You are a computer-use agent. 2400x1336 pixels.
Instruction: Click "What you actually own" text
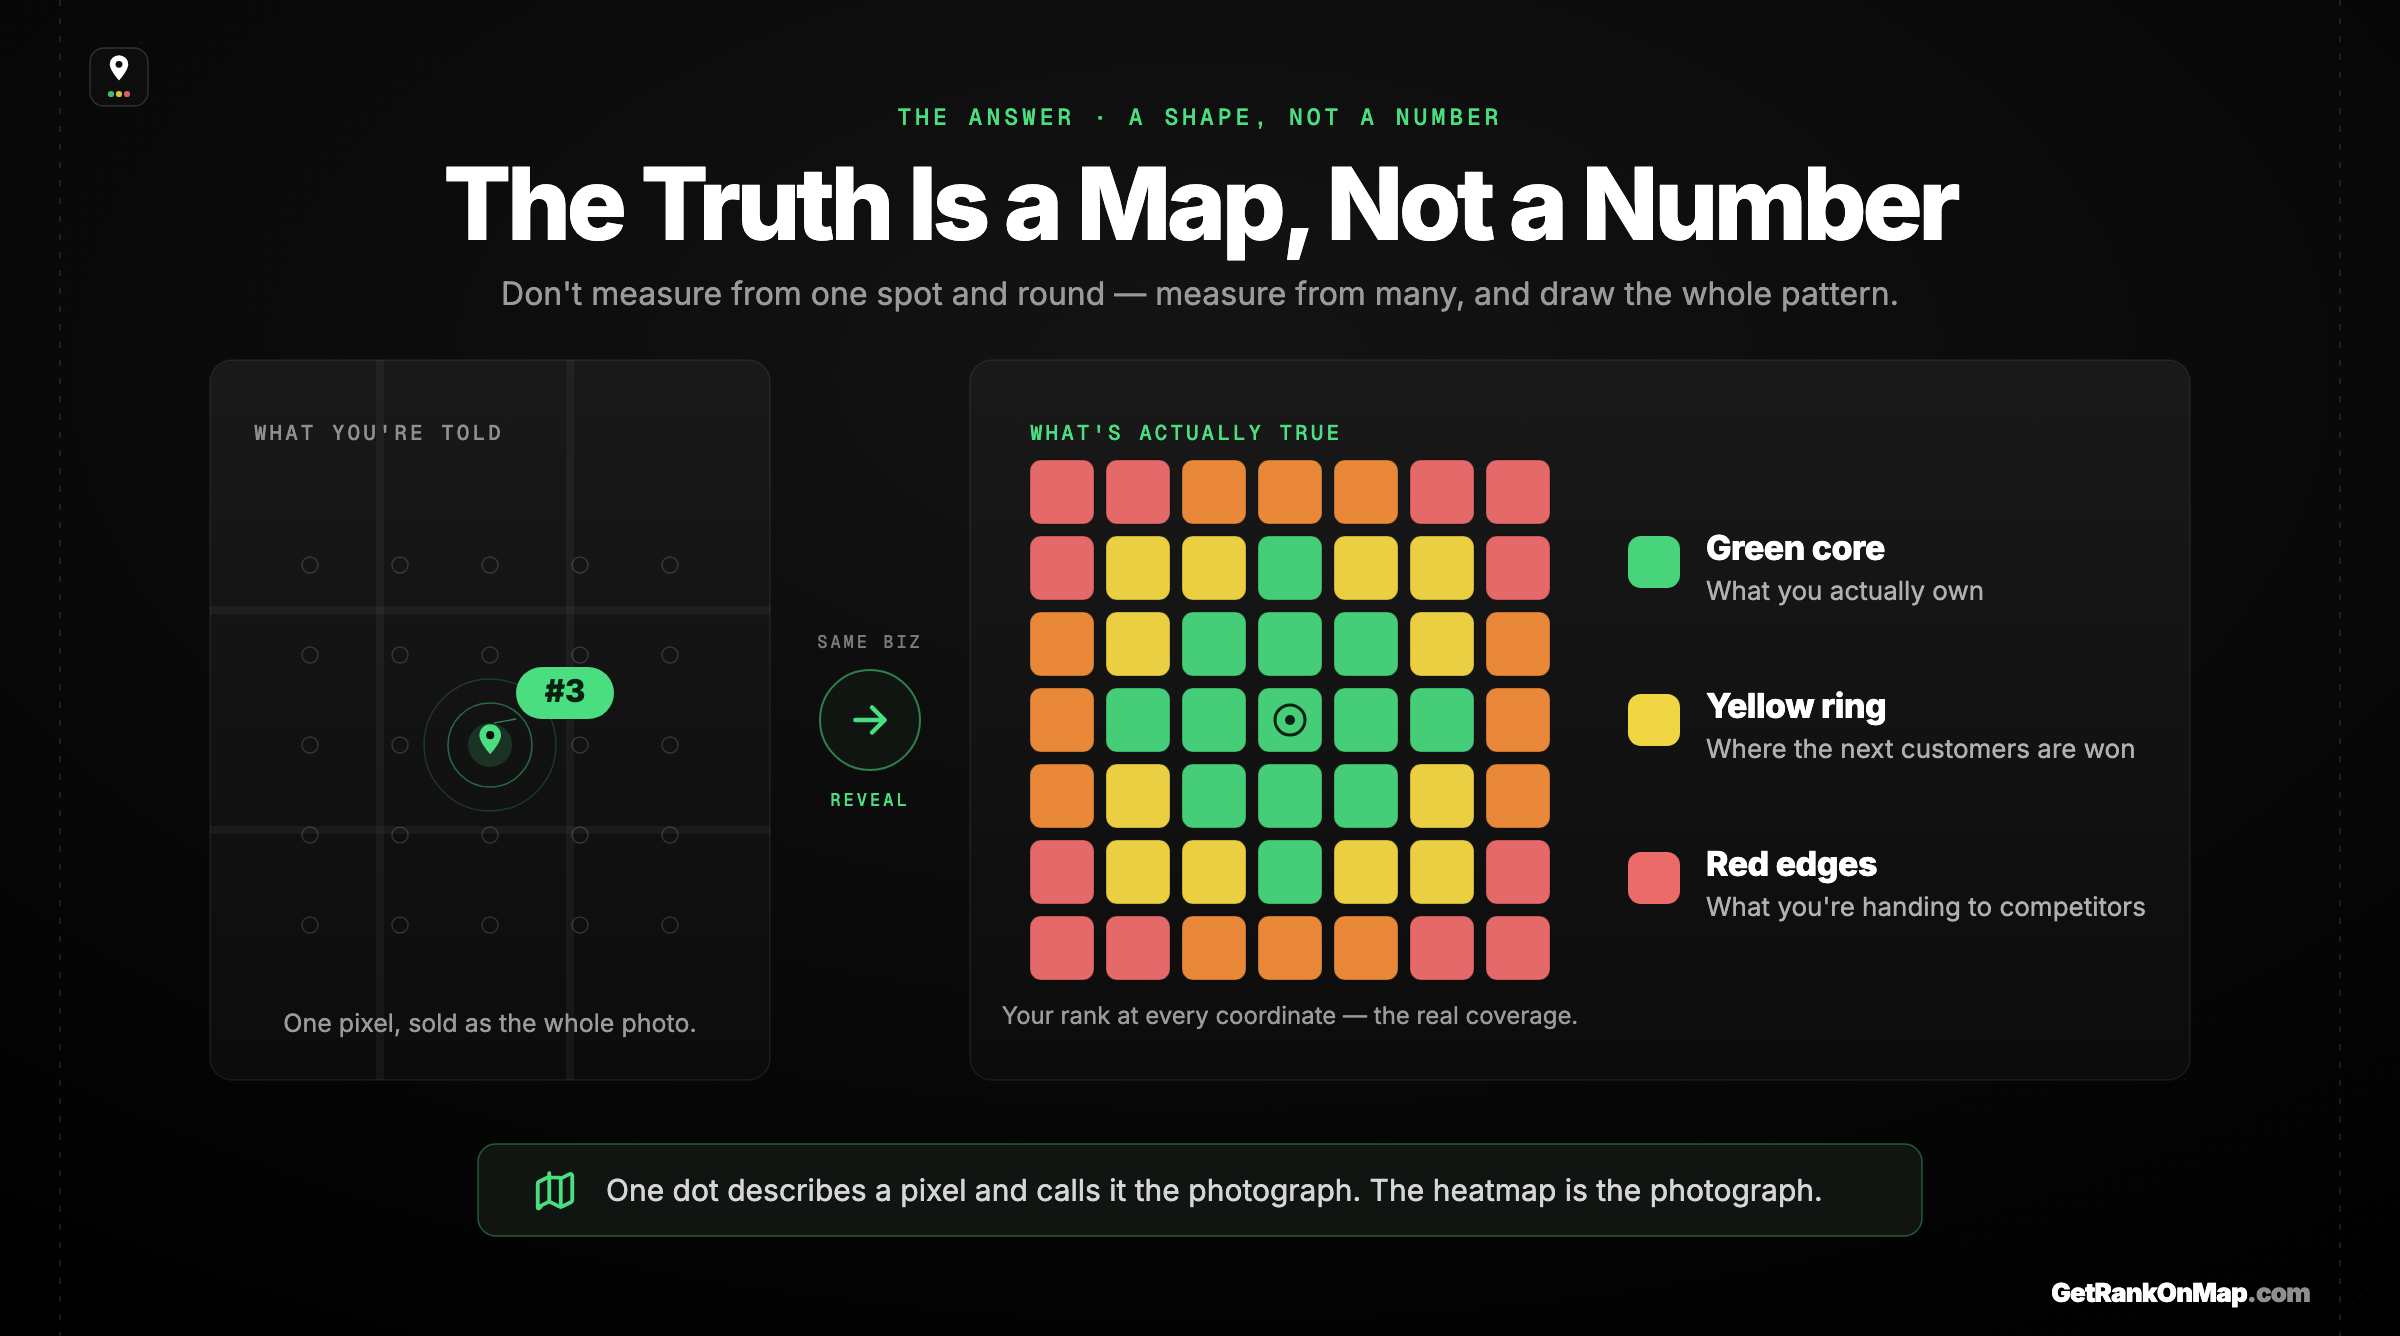(x=1845, y=591)
